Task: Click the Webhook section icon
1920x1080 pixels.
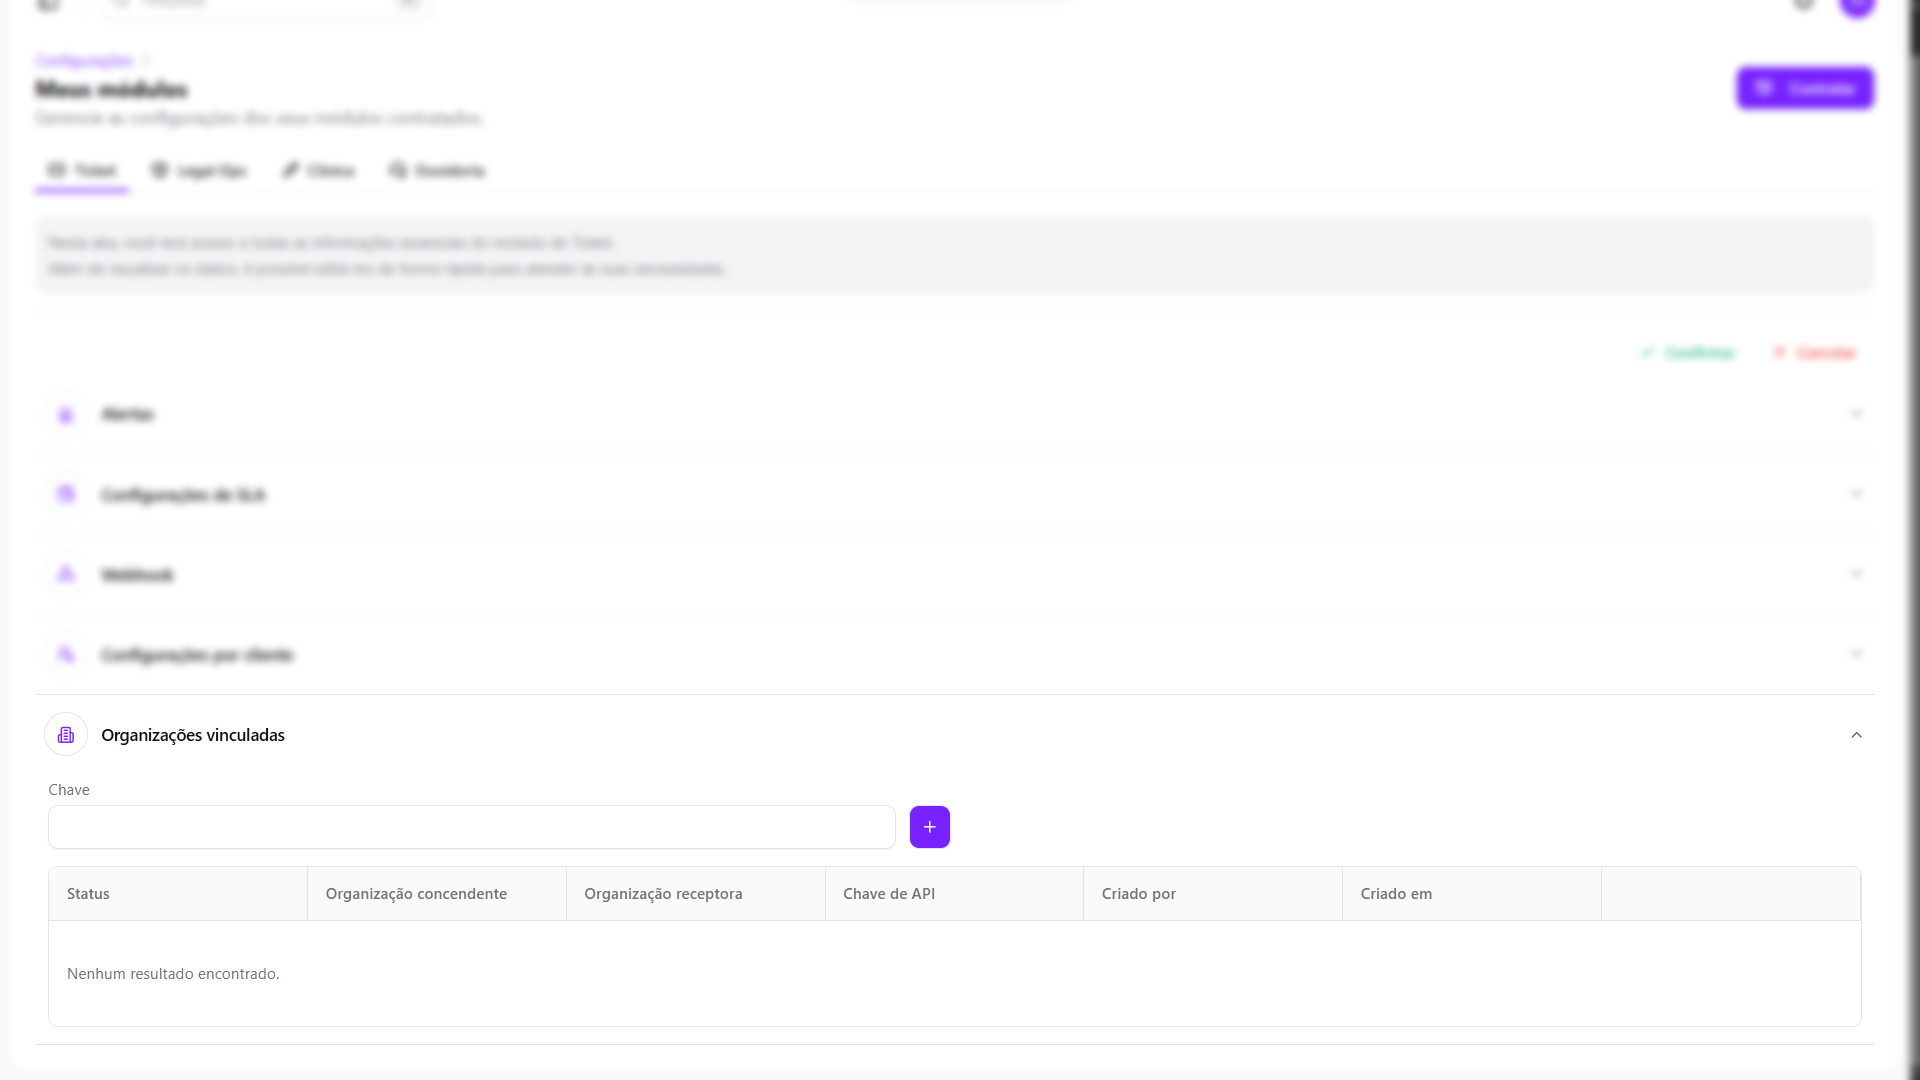Action: pos(66,574)
